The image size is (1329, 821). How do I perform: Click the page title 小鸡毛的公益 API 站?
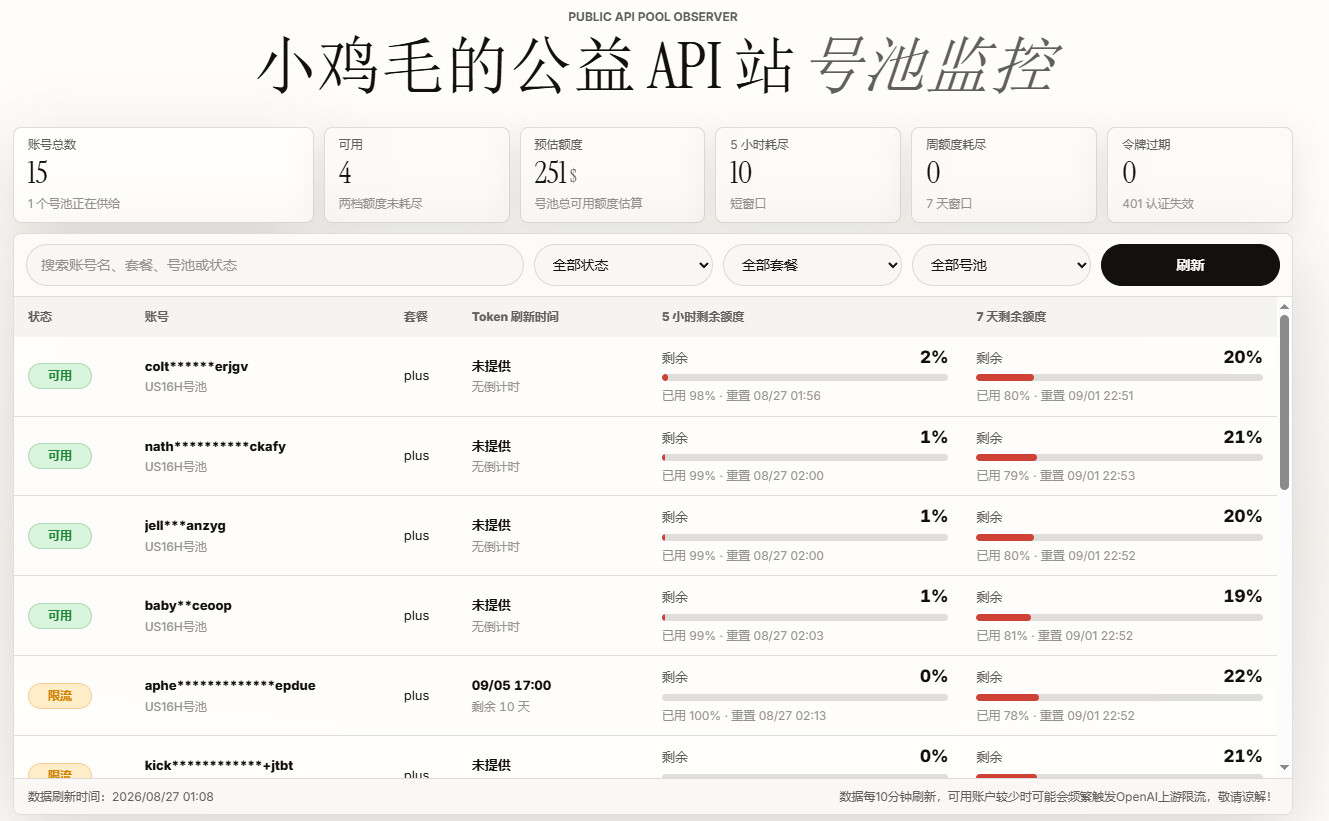coord(524,67)
